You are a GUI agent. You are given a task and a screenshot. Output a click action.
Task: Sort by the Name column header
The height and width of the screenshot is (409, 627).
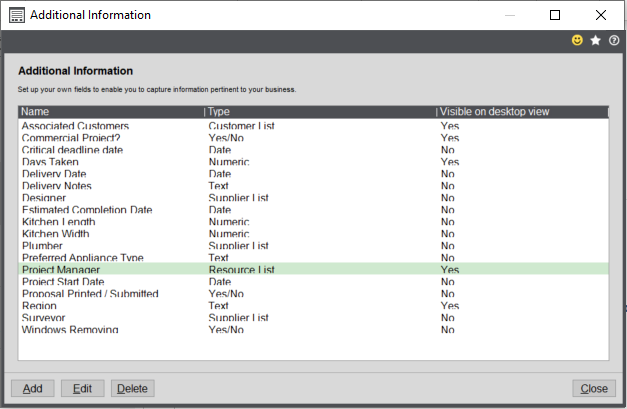[x=110, y=112]
